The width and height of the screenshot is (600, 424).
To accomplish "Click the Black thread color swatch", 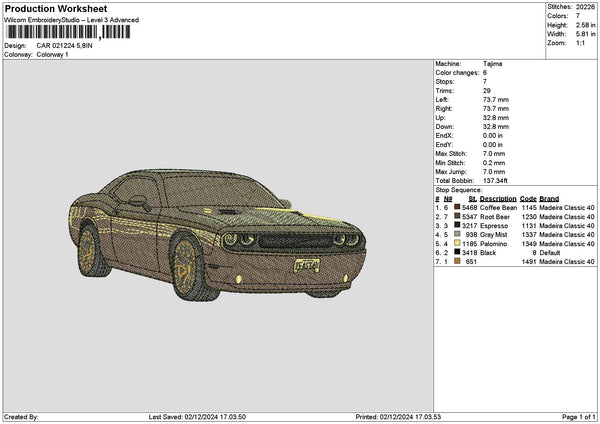I will pos(458,252).
